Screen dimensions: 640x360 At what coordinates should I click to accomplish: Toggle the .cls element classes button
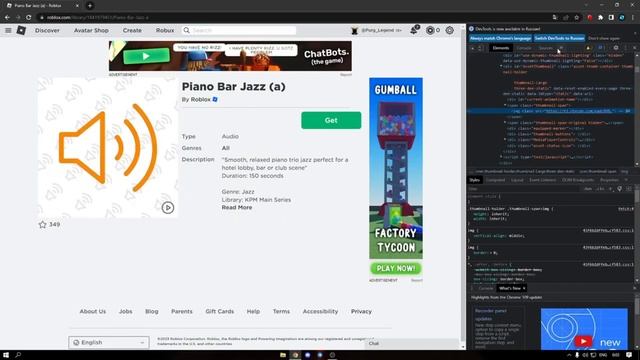600,189
